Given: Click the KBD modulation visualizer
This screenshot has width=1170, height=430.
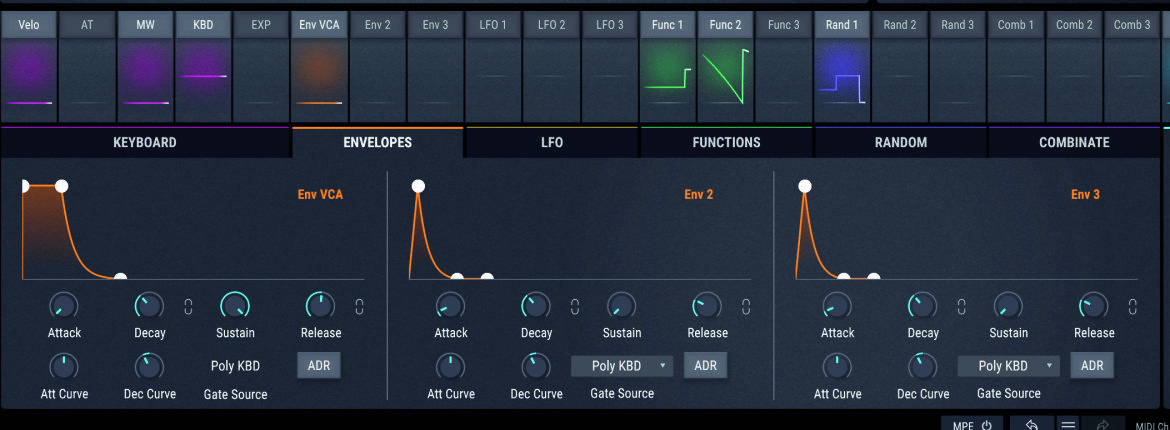Looking at the screenshot, I should point(203,81).
